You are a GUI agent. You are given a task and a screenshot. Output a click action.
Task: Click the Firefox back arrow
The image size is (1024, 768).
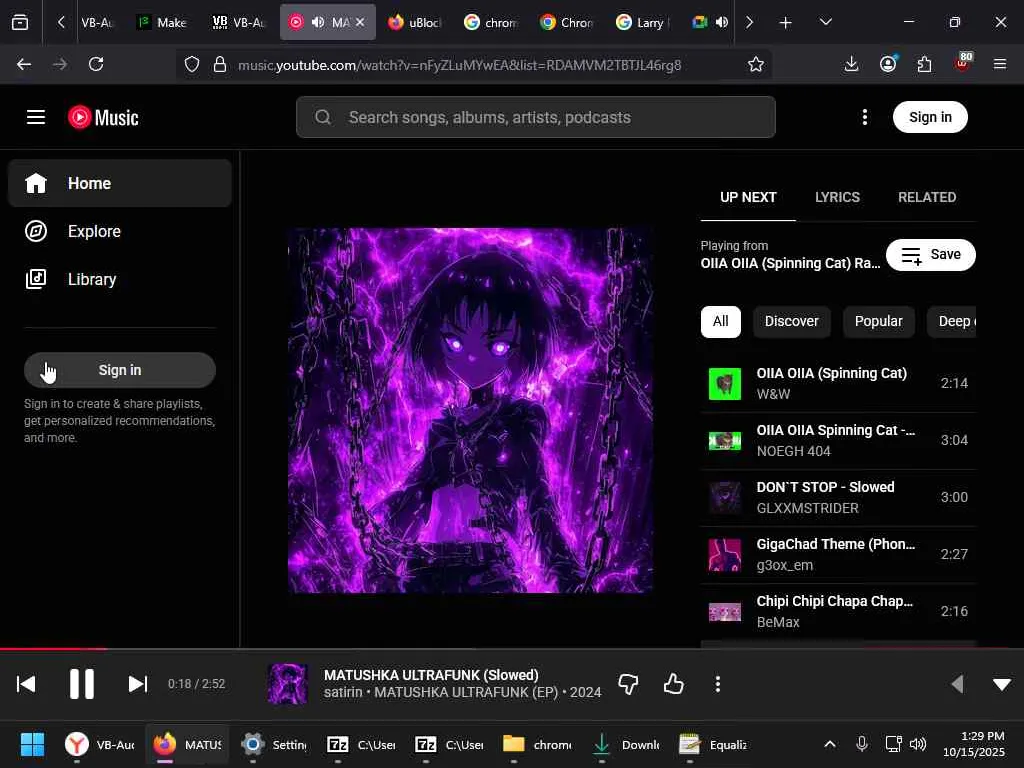point(24,64)
